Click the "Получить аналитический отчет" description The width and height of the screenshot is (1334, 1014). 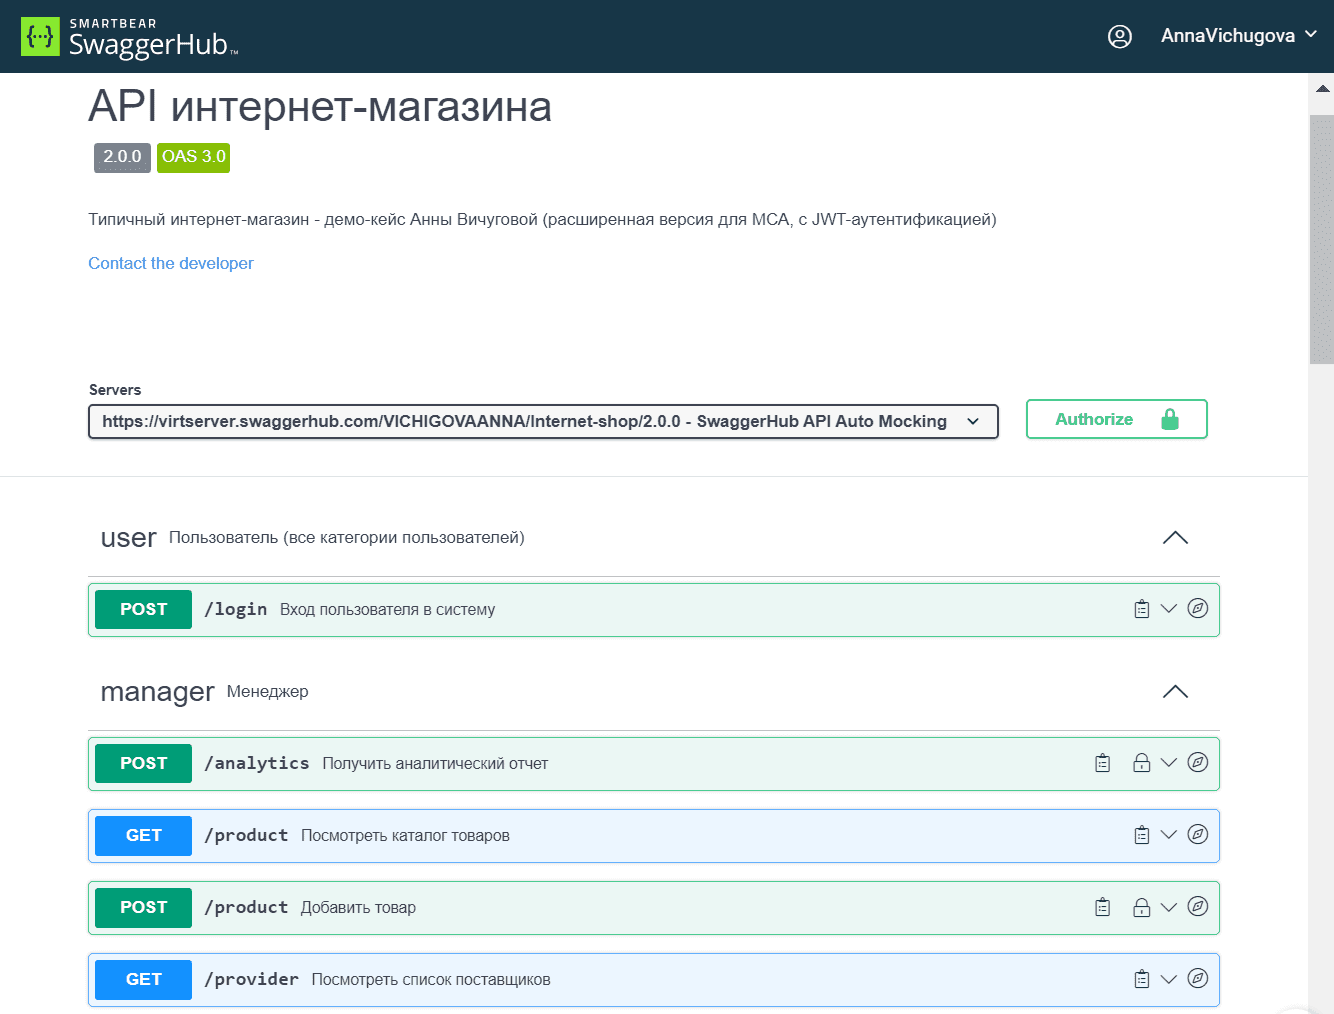pos(435,763)
